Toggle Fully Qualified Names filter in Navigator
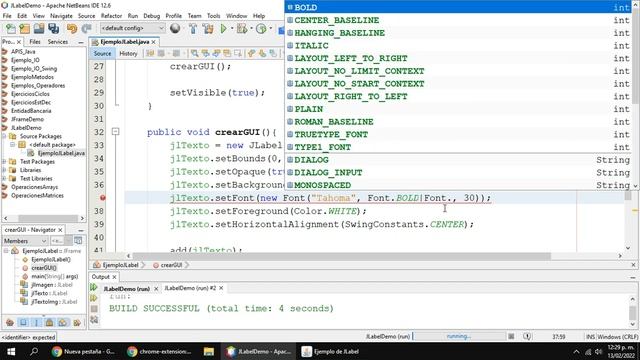 [x=76, y=322]
